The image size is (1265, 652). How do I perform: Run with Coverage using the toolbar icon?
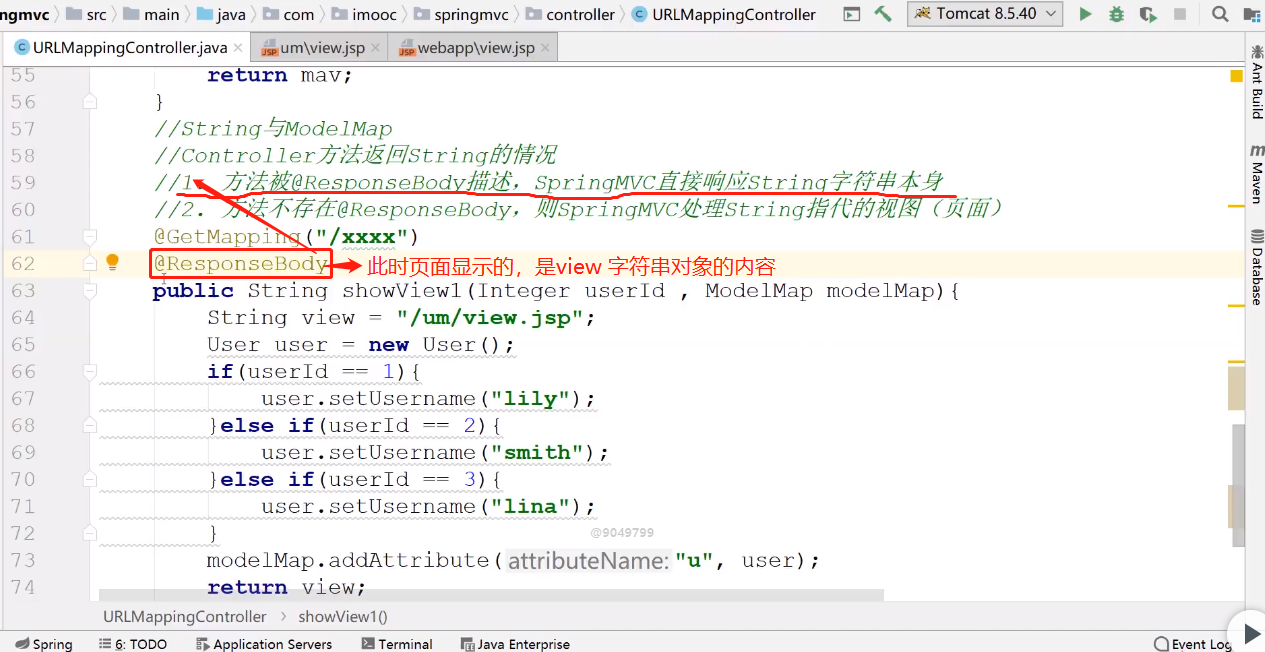point(1148,14)
